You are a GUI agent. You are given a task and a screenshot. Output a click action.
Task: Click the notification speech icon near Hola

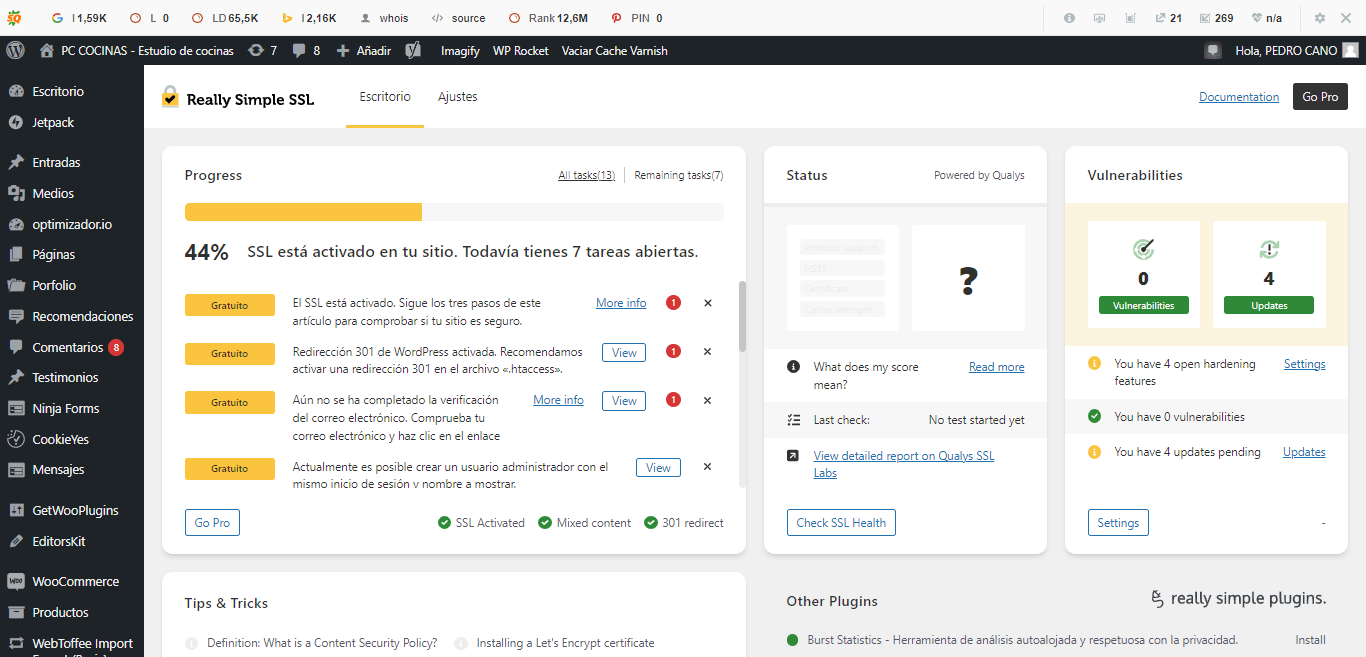(x=1213, y=50)
